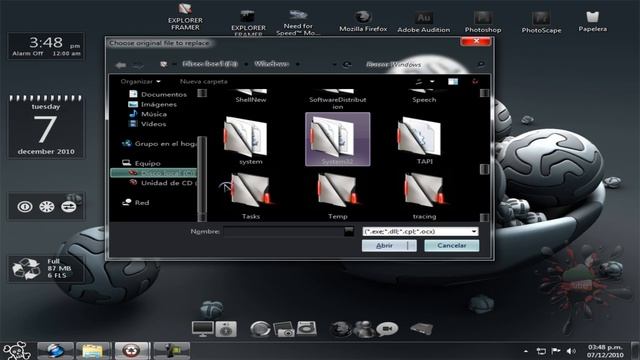Screen dimensions: 640x360
Task: Open Need for Speed desktop shortcut
Action: [x=298, y=22]
